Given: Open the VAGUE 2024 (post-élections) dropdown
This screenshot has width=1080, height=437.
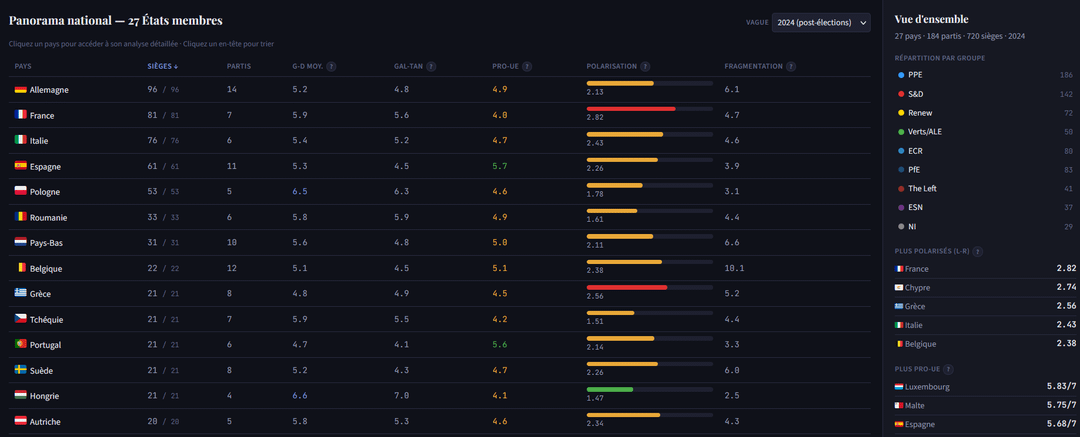Looking at the screenshot, I should 820,23.
